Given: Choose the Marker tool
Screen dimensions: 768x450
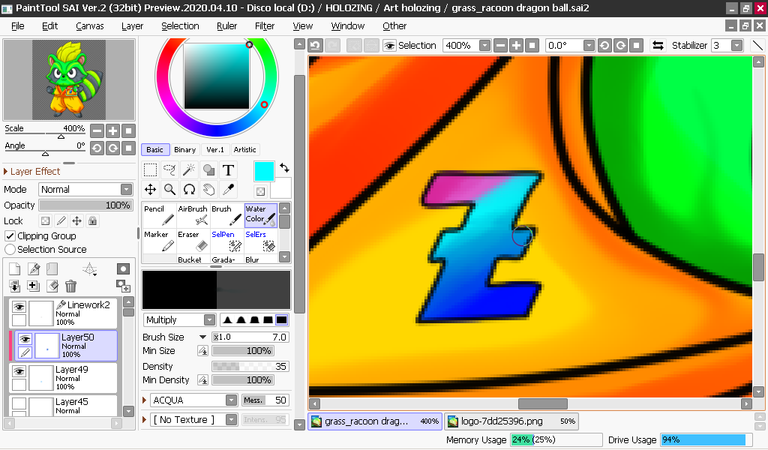Looking at the screenshot, I should pyautogui.click(x=159, y=241).
